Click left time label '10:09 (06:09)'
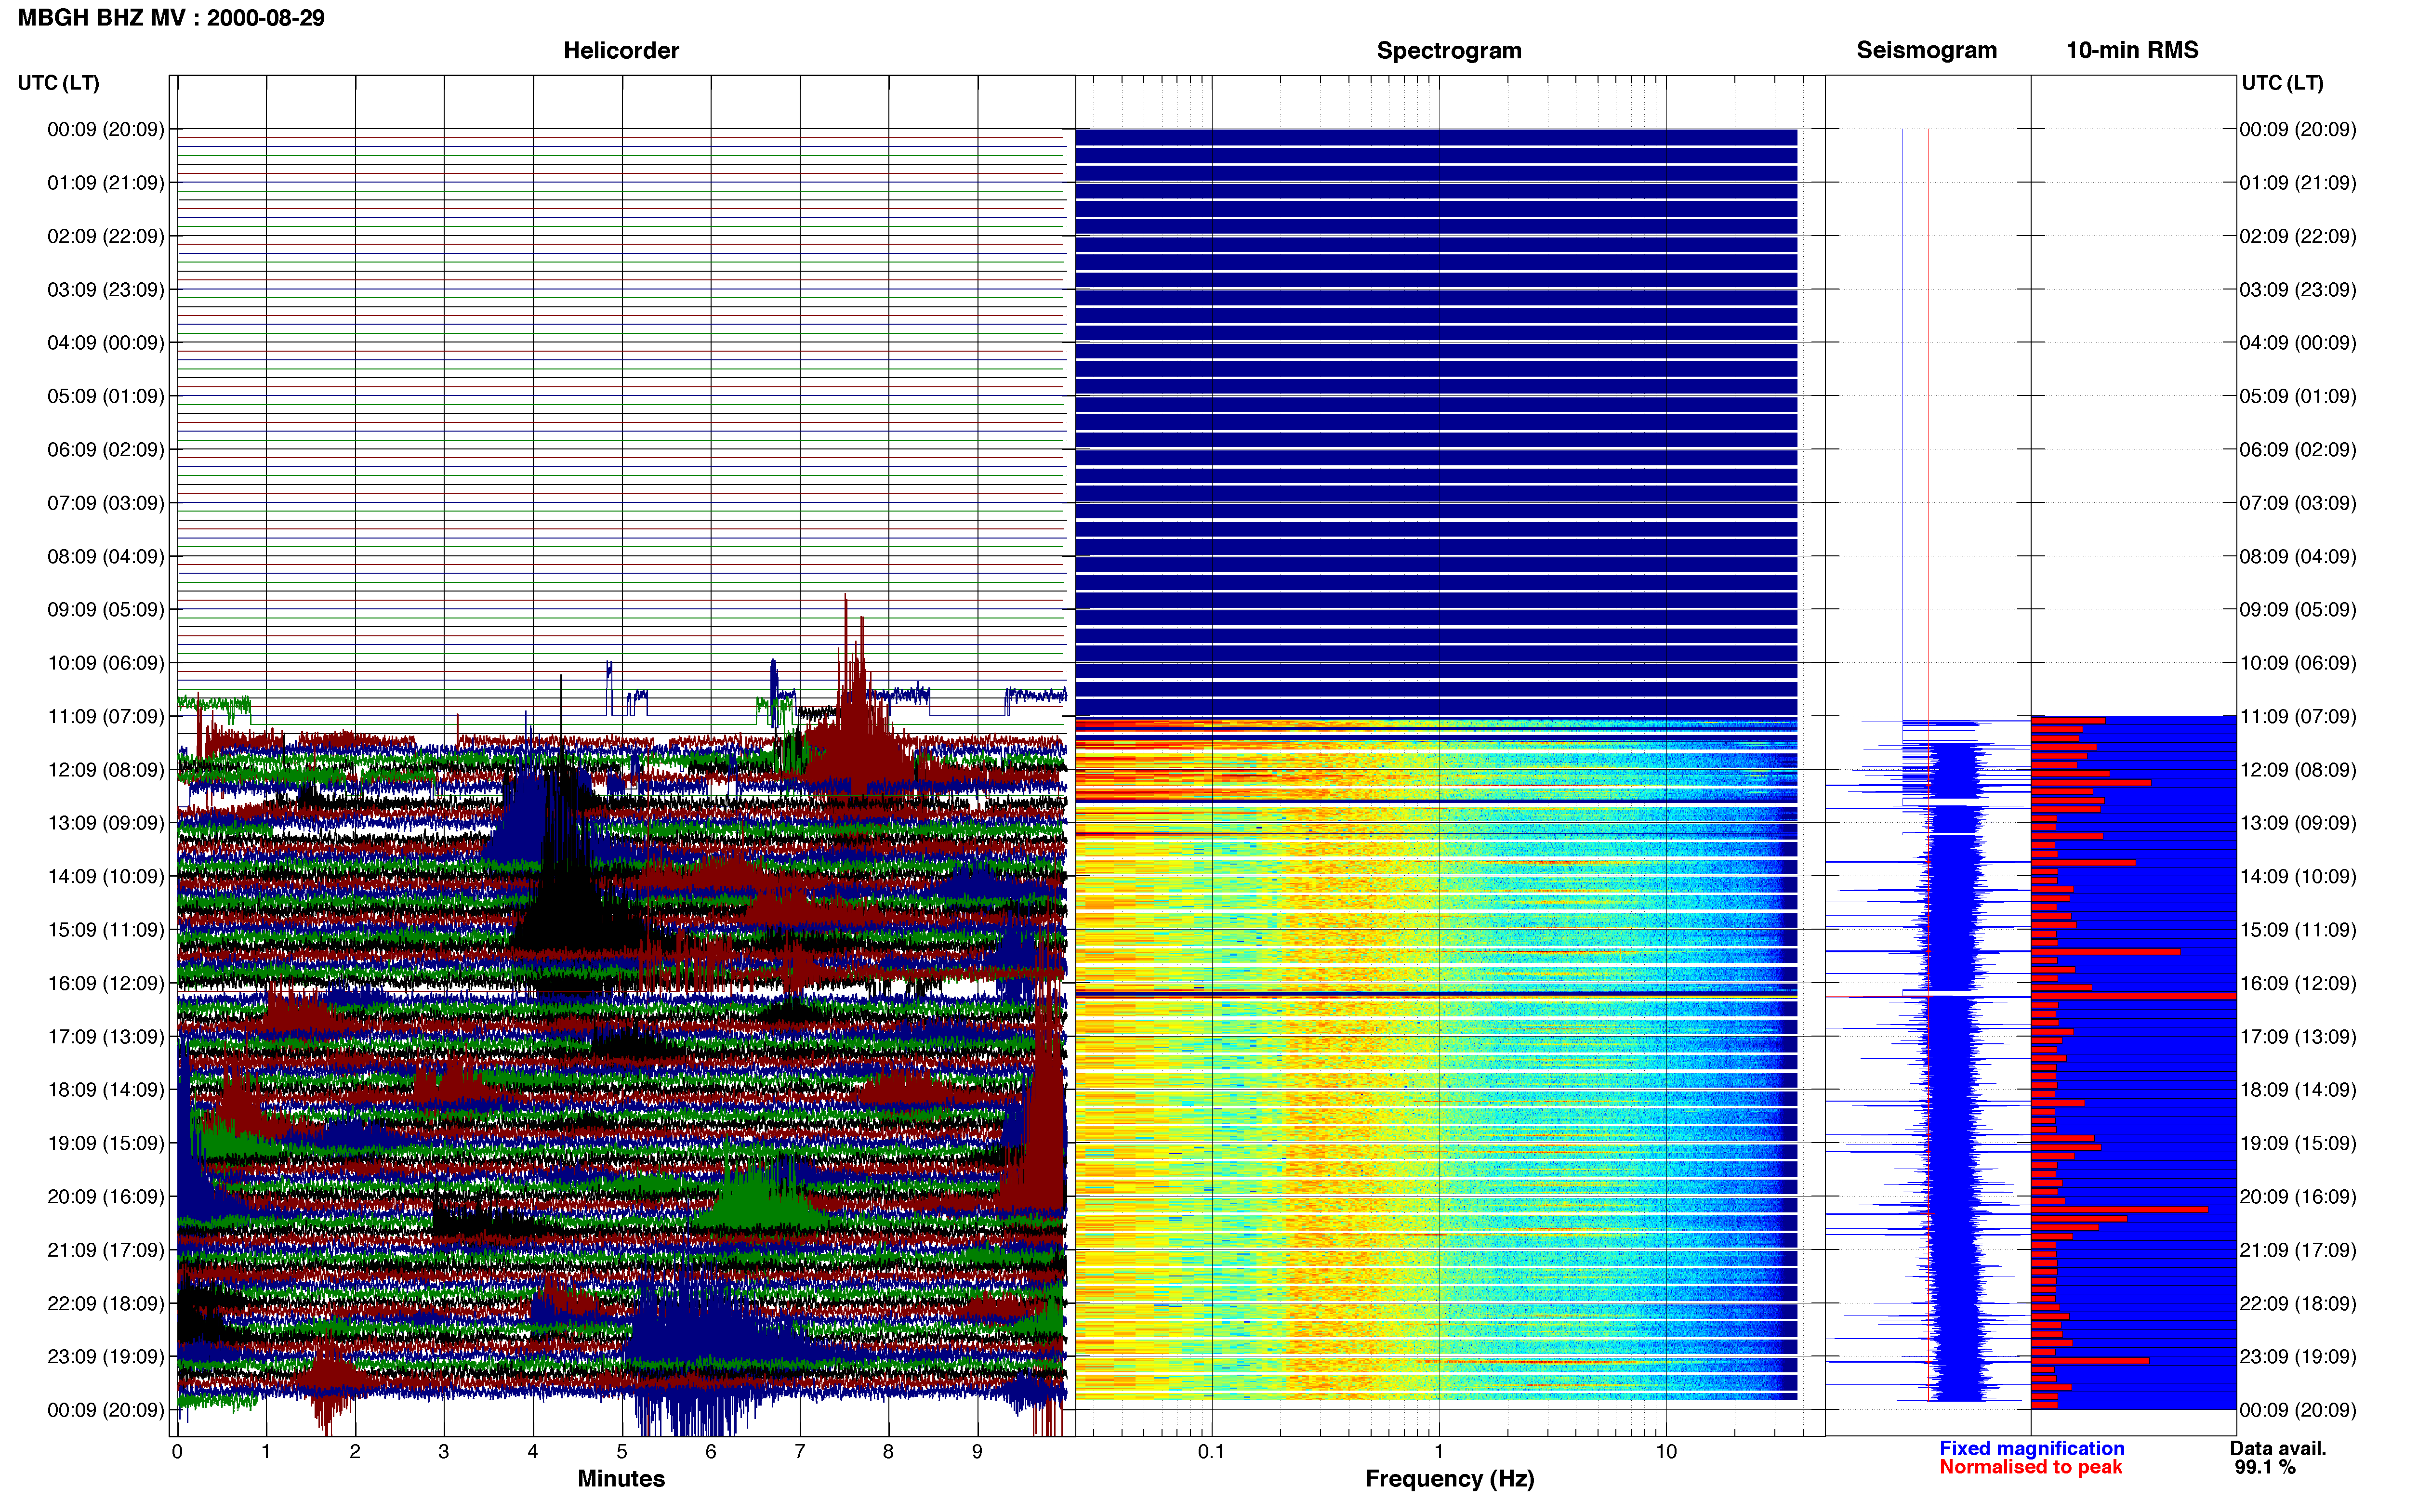 click(x=106, y=663)
